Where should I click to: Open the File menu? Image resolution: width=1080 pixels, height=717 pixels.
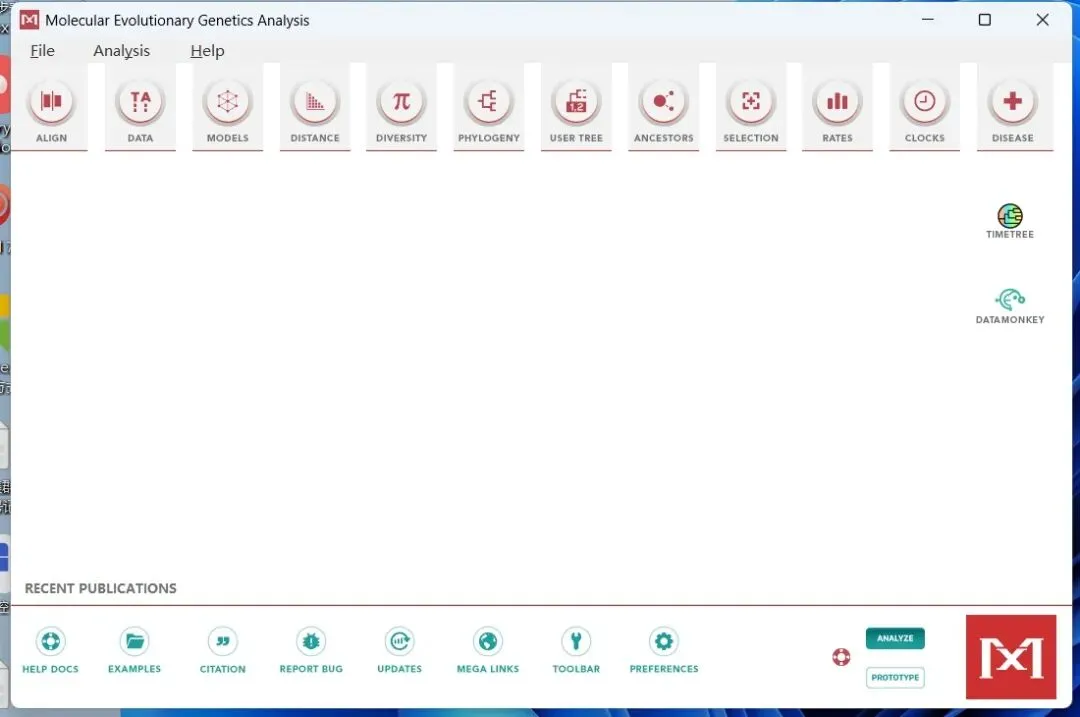tap(42, 51)
